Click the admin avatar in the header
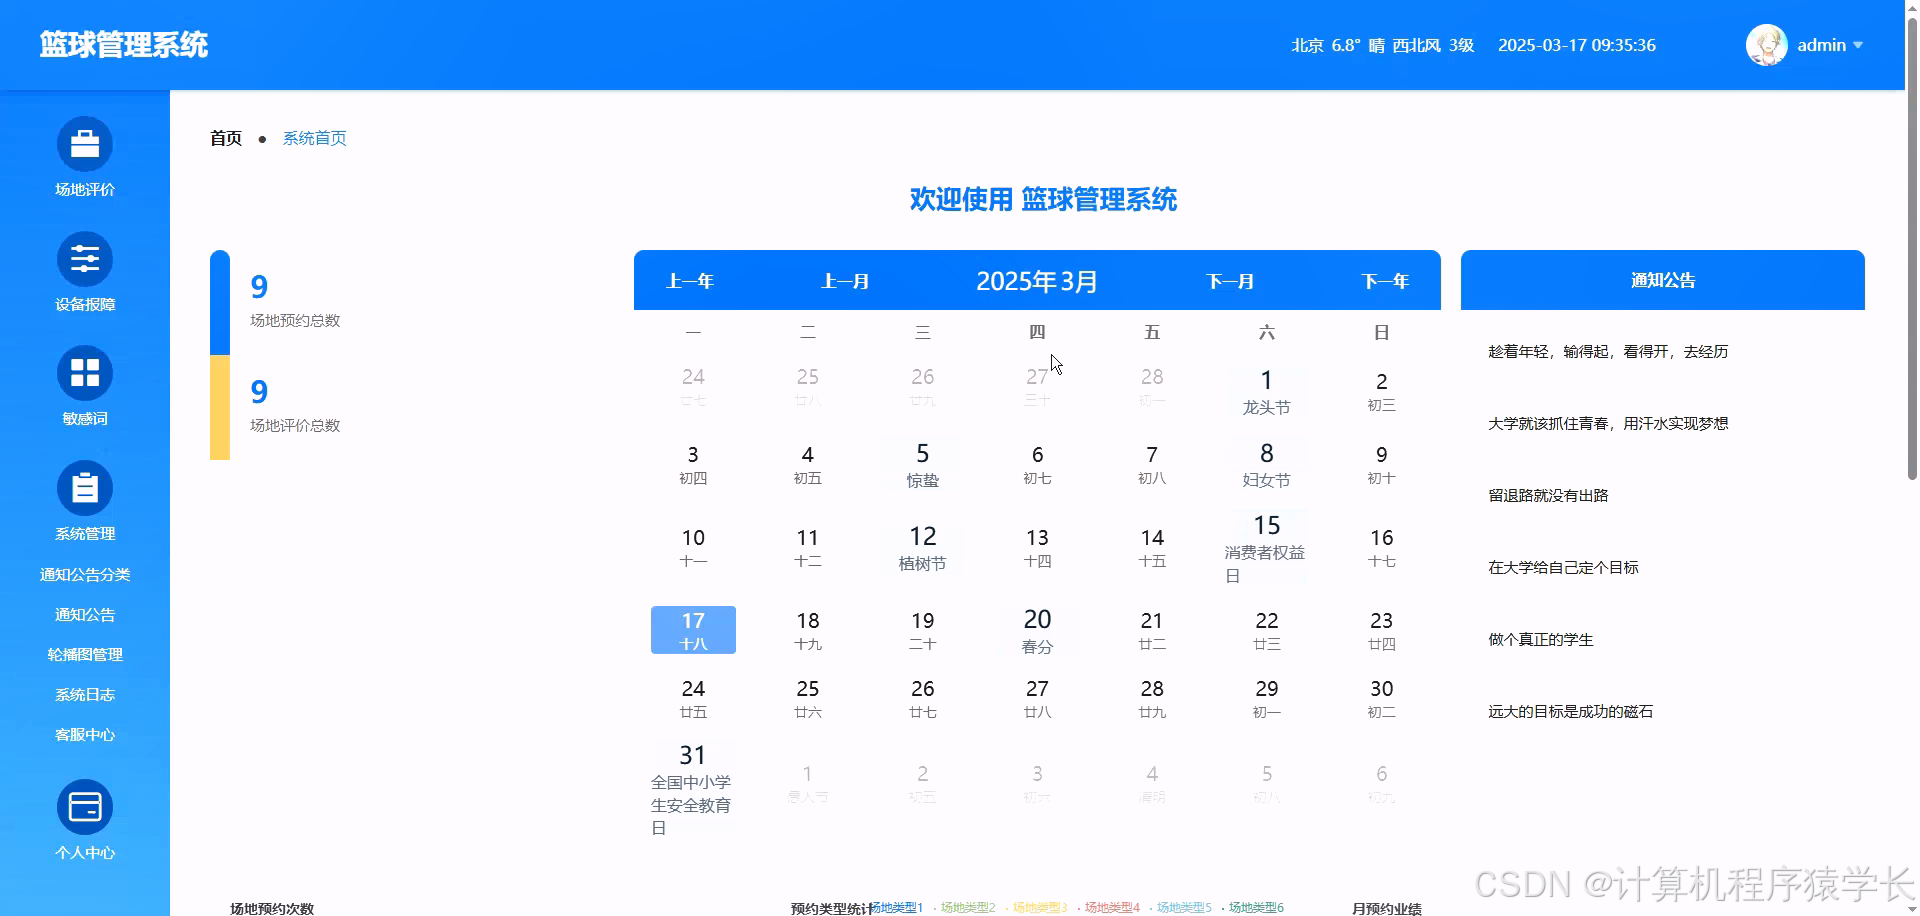 click(1766, 45)
